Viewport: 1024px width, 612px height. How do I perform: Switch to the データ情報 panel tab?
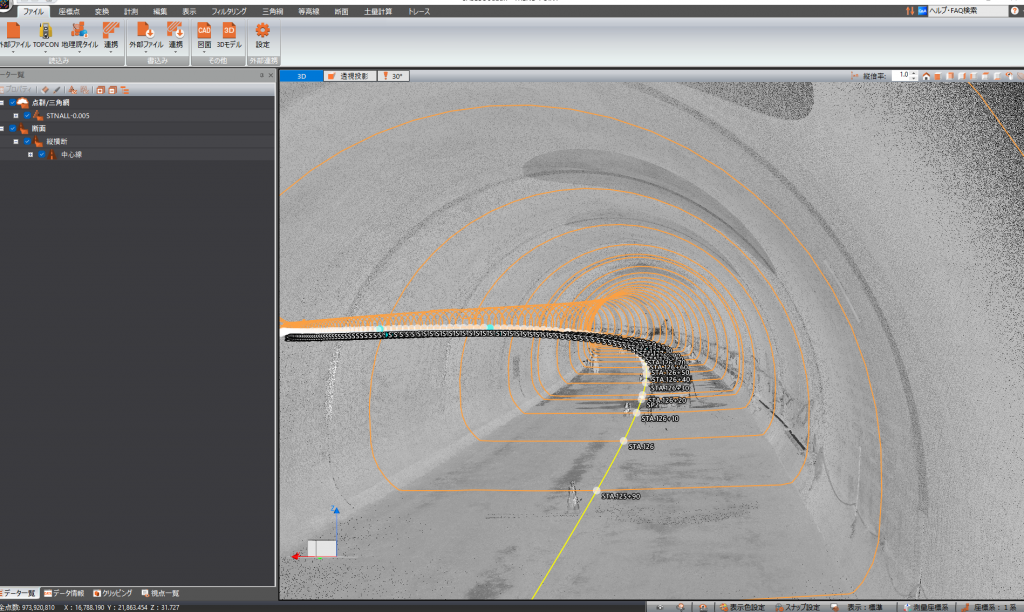pyautogui.click(x=64, y=593)
